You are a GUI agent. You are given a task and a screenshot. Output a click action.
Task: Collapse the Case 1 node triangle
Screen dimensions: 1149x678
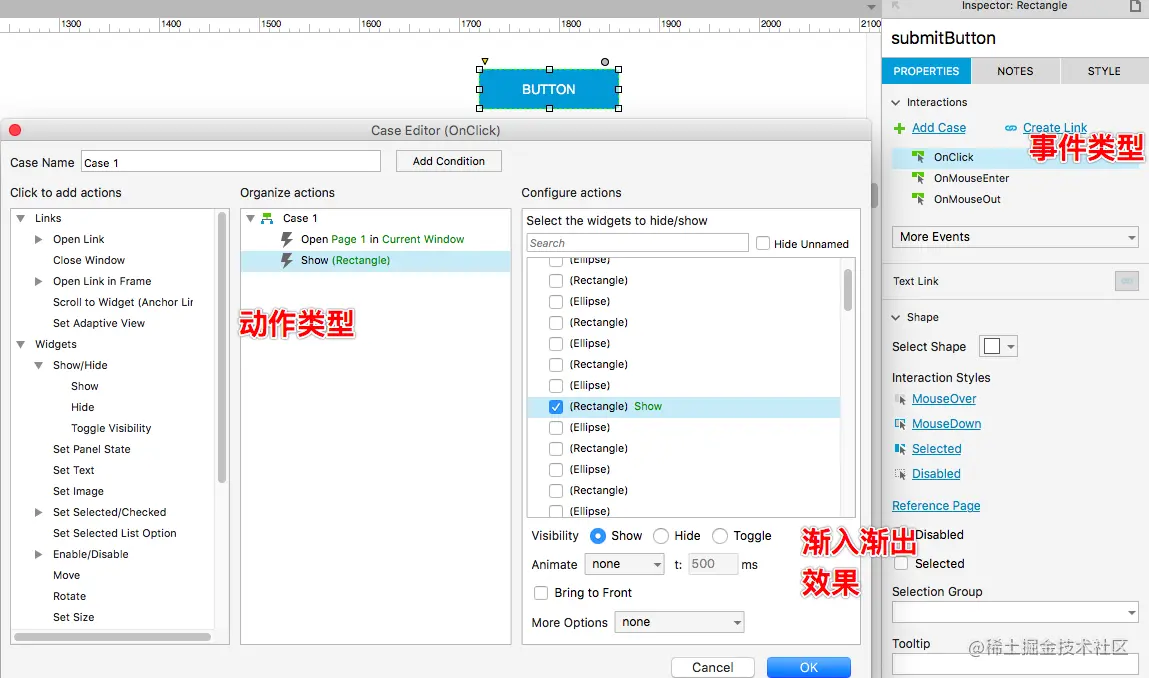[x=250, y=218]
